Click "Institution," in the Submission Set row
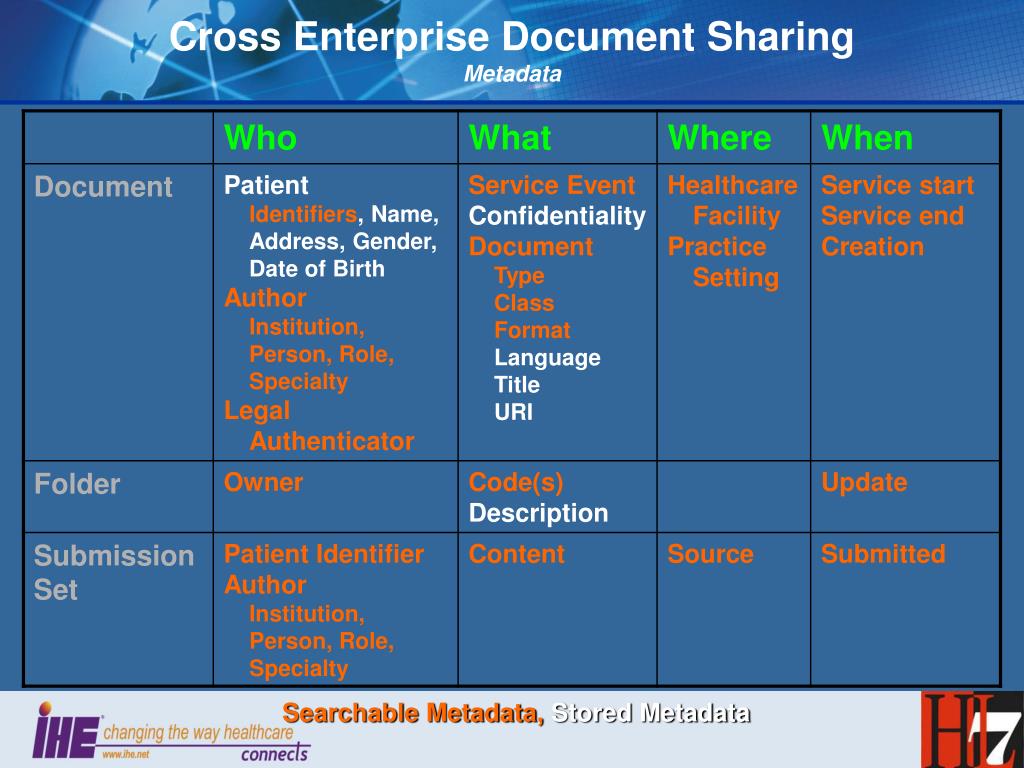 click(307, 614)
